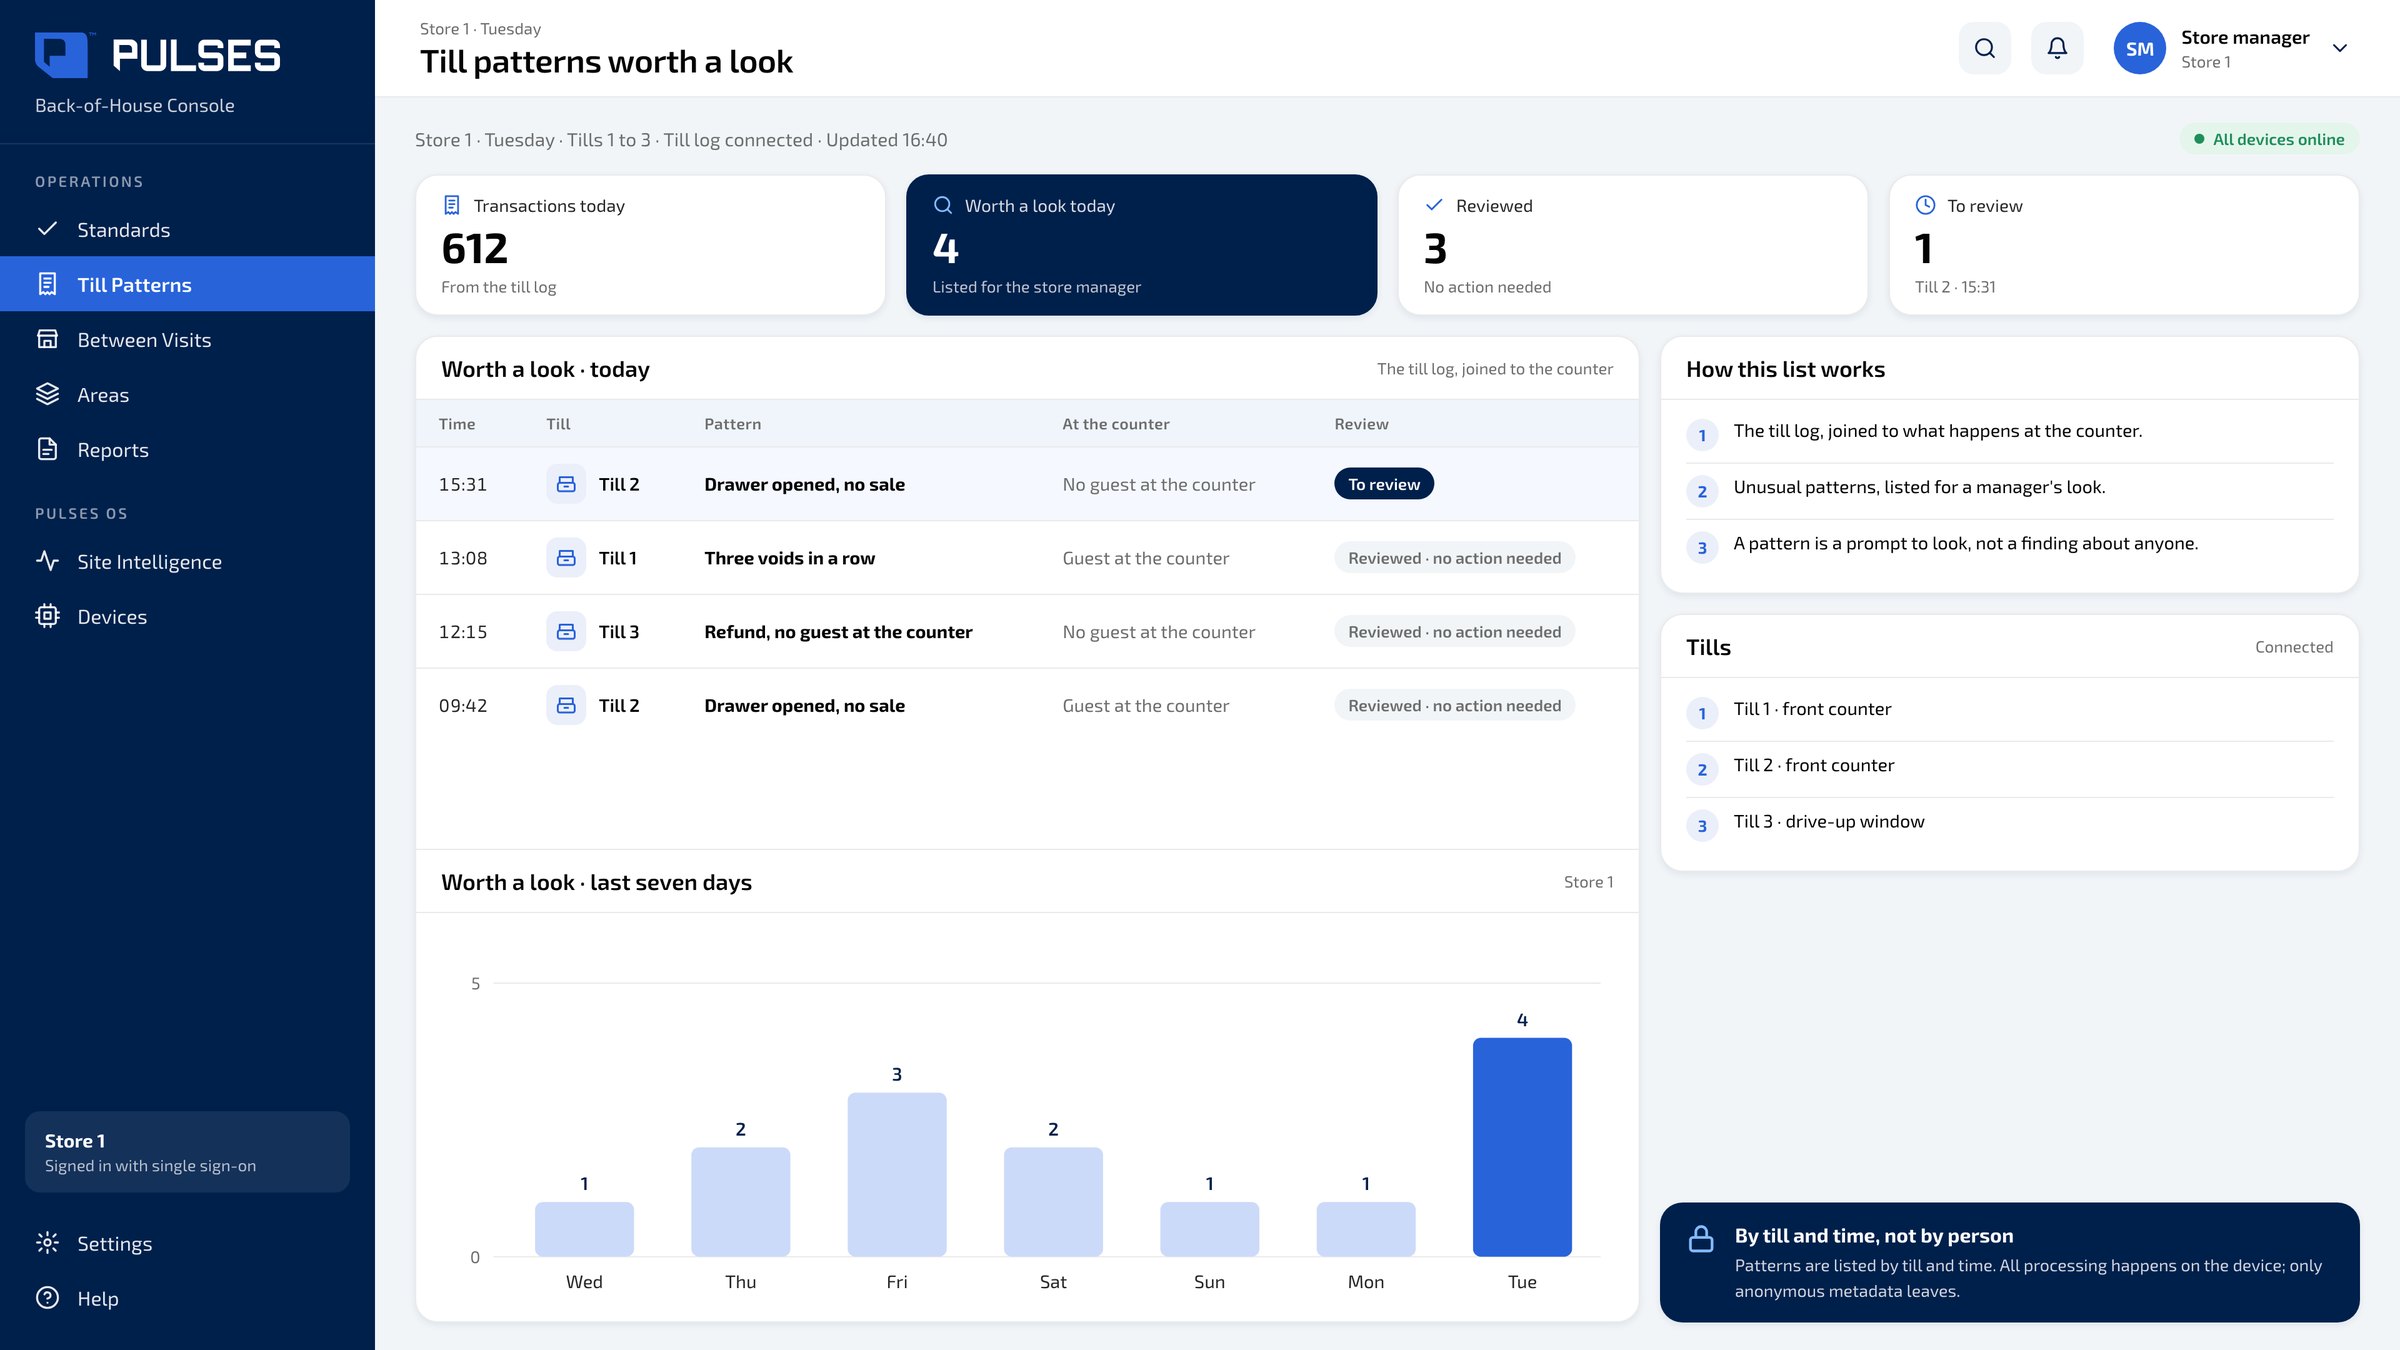Open notifications bell
The width and height of the screenshot is (2400, 1350).
click(2057, 48)
